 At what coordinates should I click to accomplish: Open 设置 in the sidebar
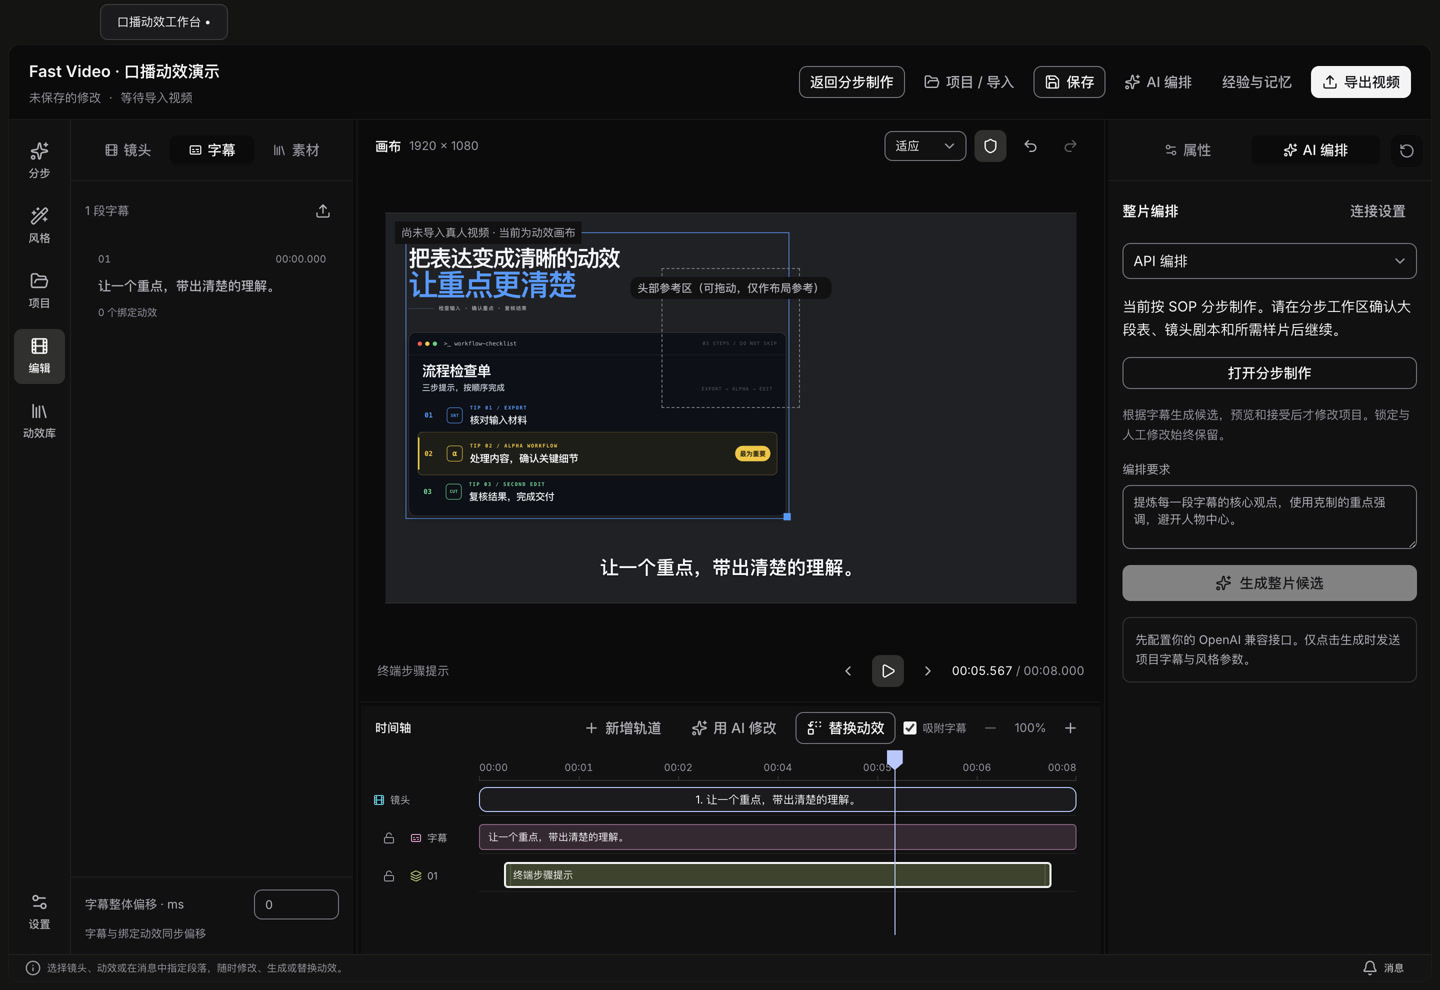point(39,911)
